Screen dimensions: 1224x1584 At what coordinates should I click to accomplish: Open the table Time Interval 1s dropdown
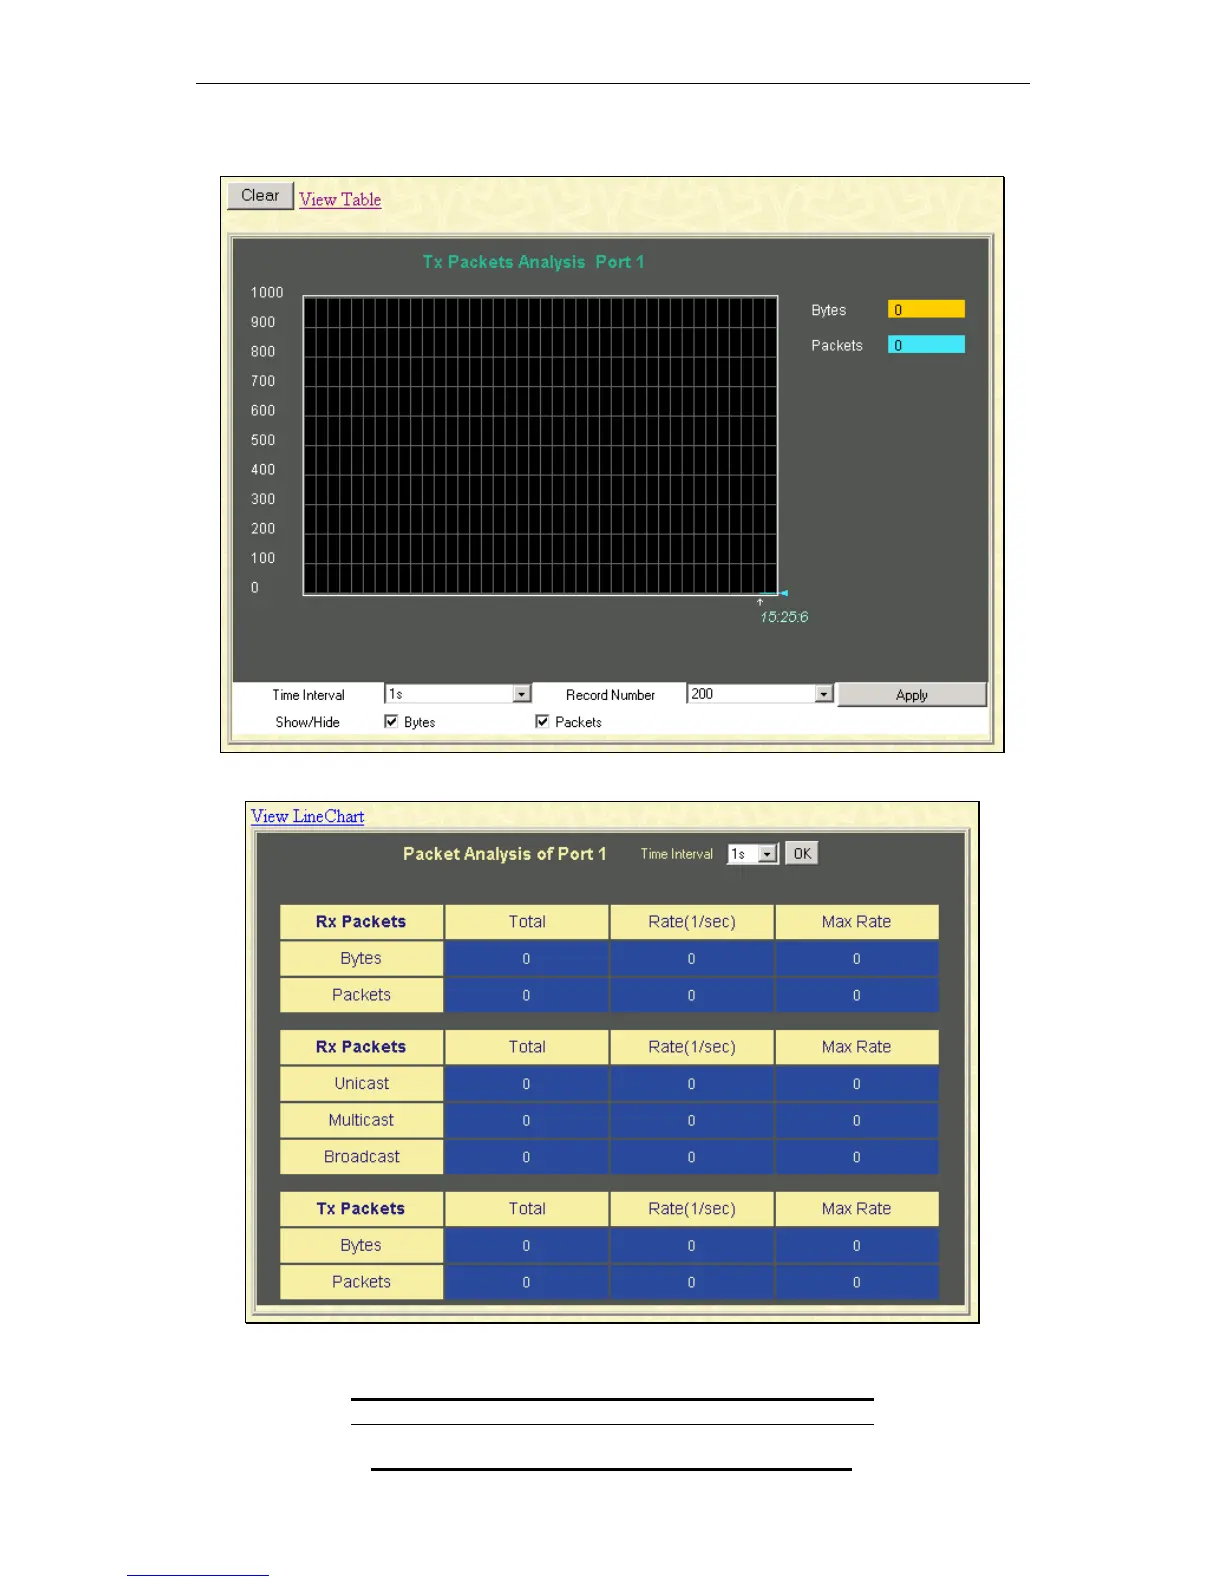(x=753, y=854)
